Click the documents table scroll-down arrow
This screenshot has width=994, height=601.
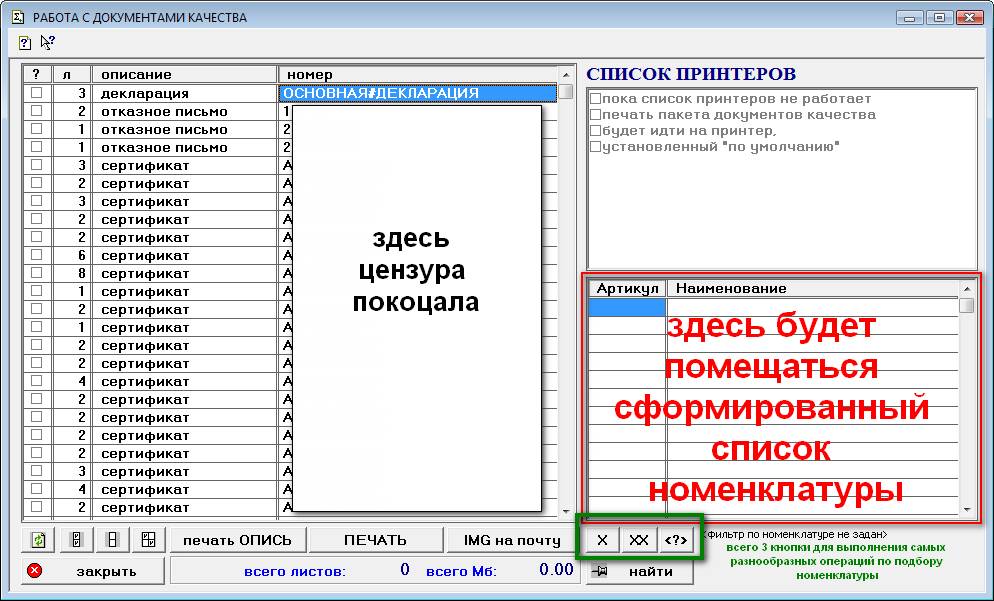[x=566, y=510]
